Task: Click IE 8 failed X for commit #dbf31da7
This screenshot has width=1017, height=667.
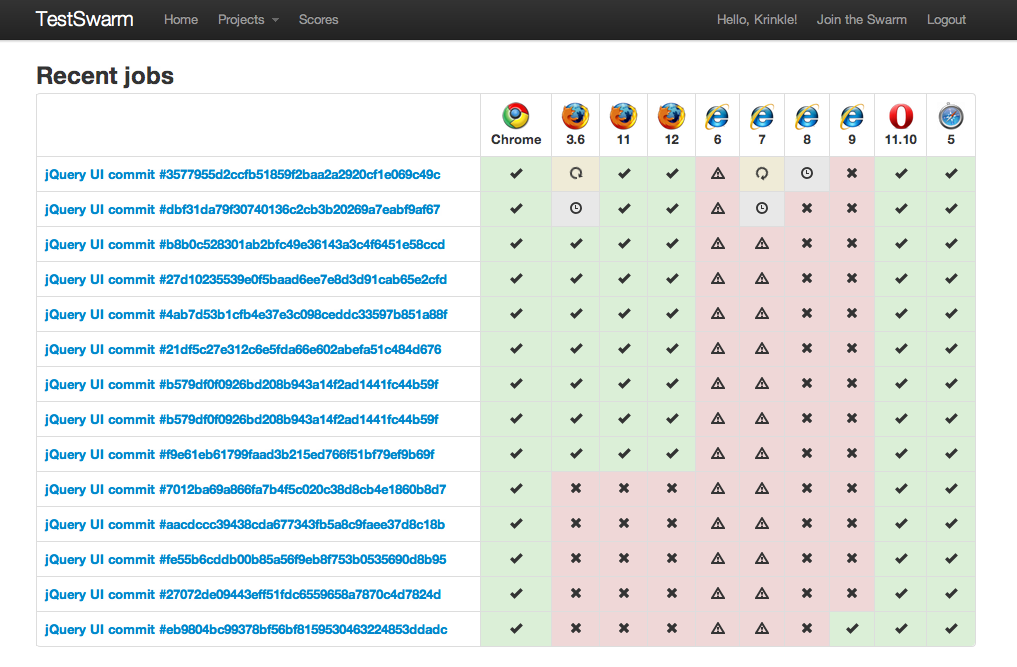Action: (807, 208)
